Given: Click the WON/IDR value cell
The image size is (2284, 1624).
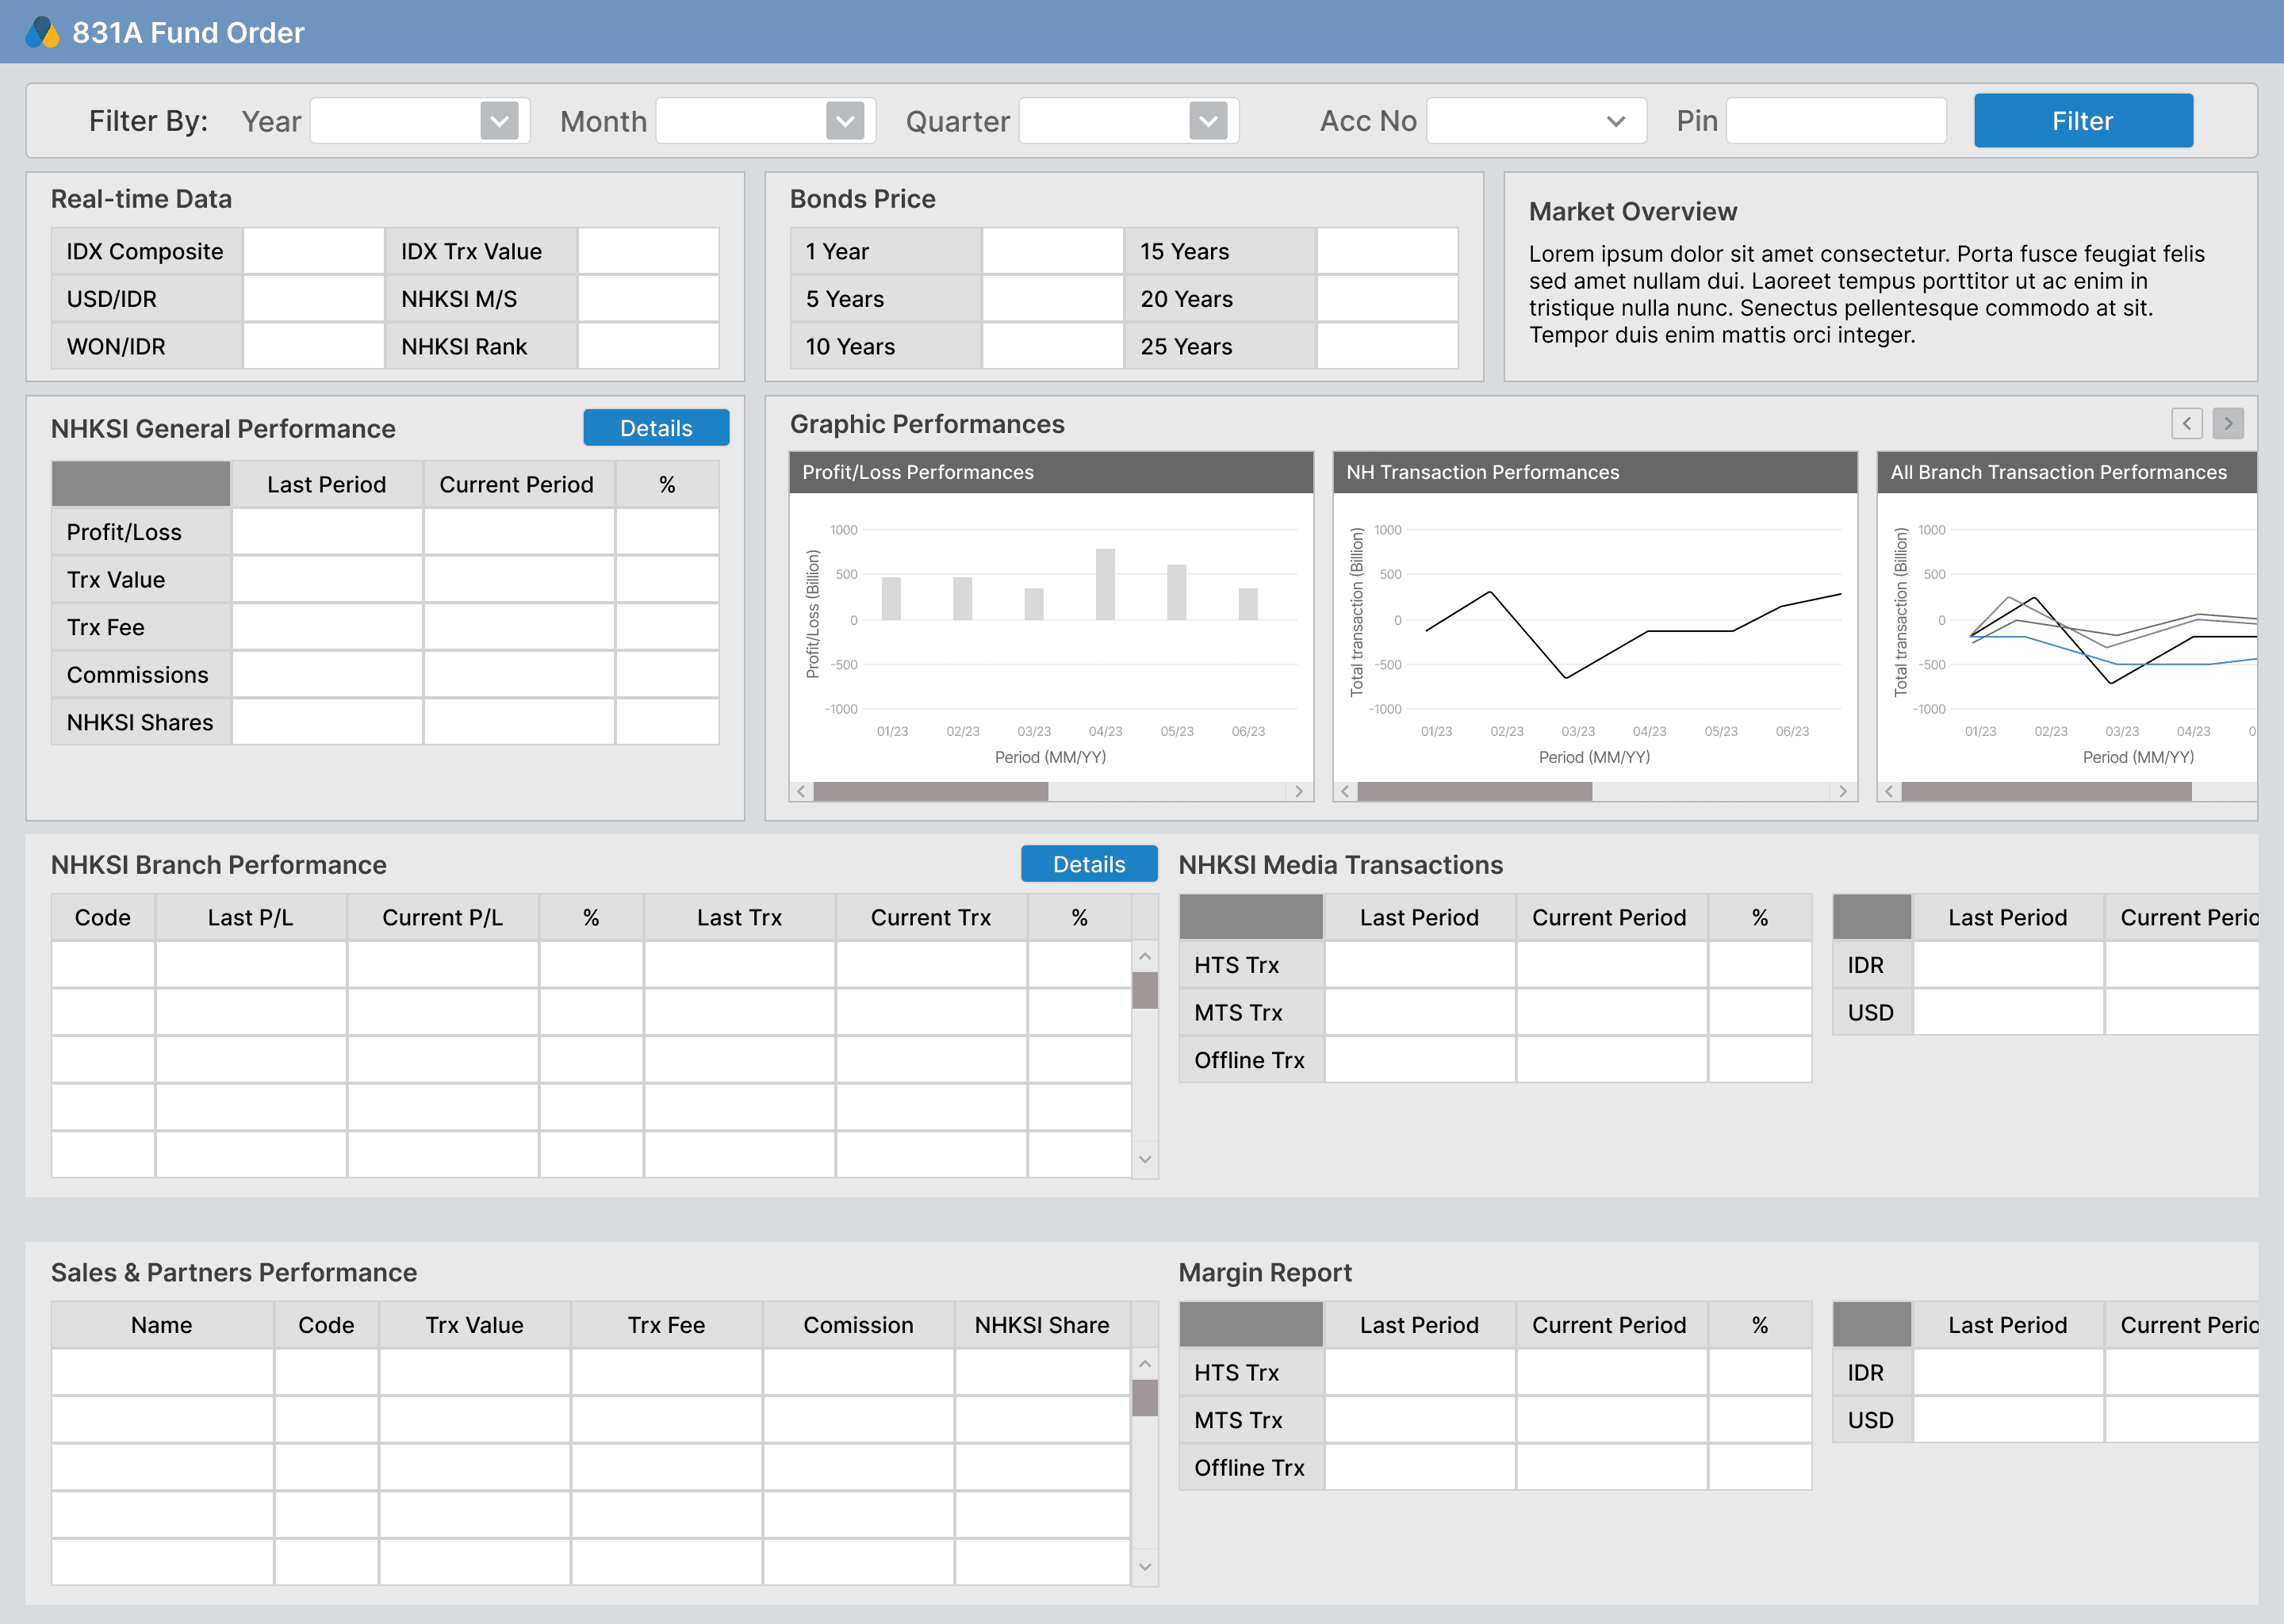Looking at the screenshot, I should pos(314,346).
